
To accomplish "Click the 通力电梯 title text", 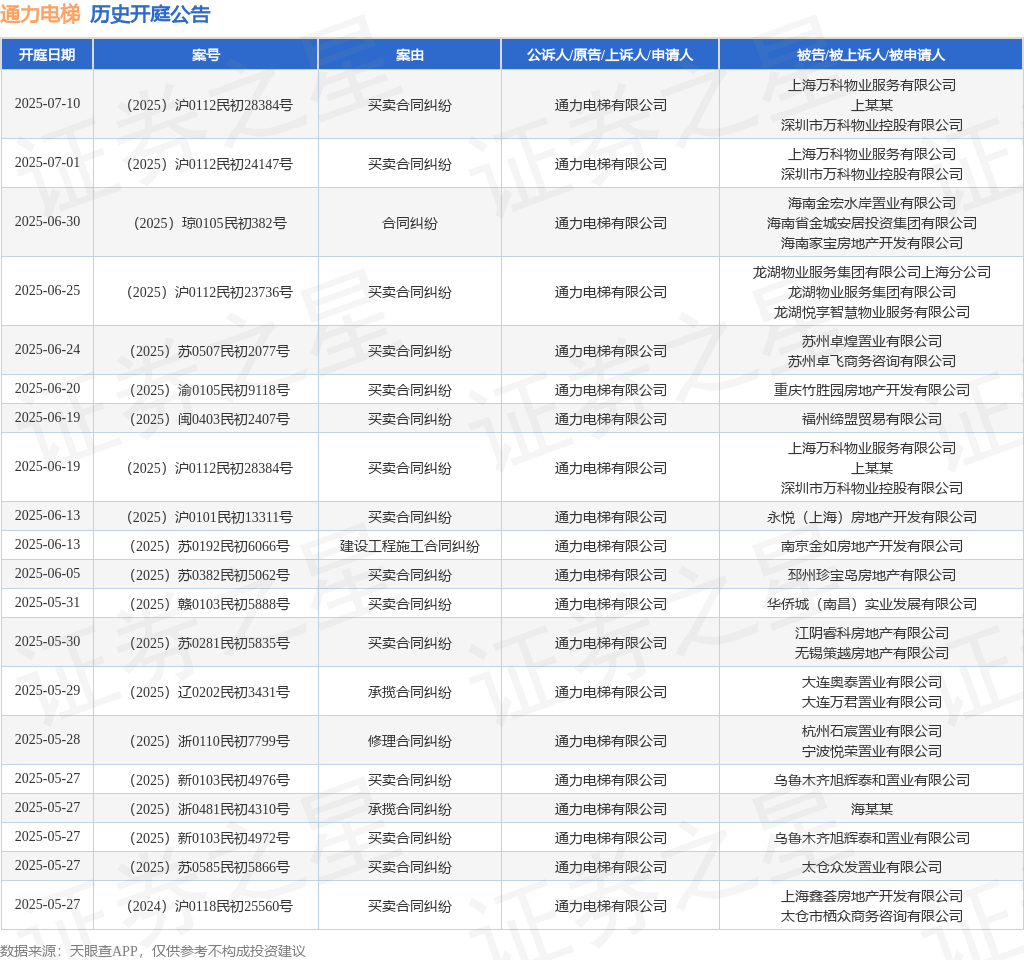I will pos(40,14).
